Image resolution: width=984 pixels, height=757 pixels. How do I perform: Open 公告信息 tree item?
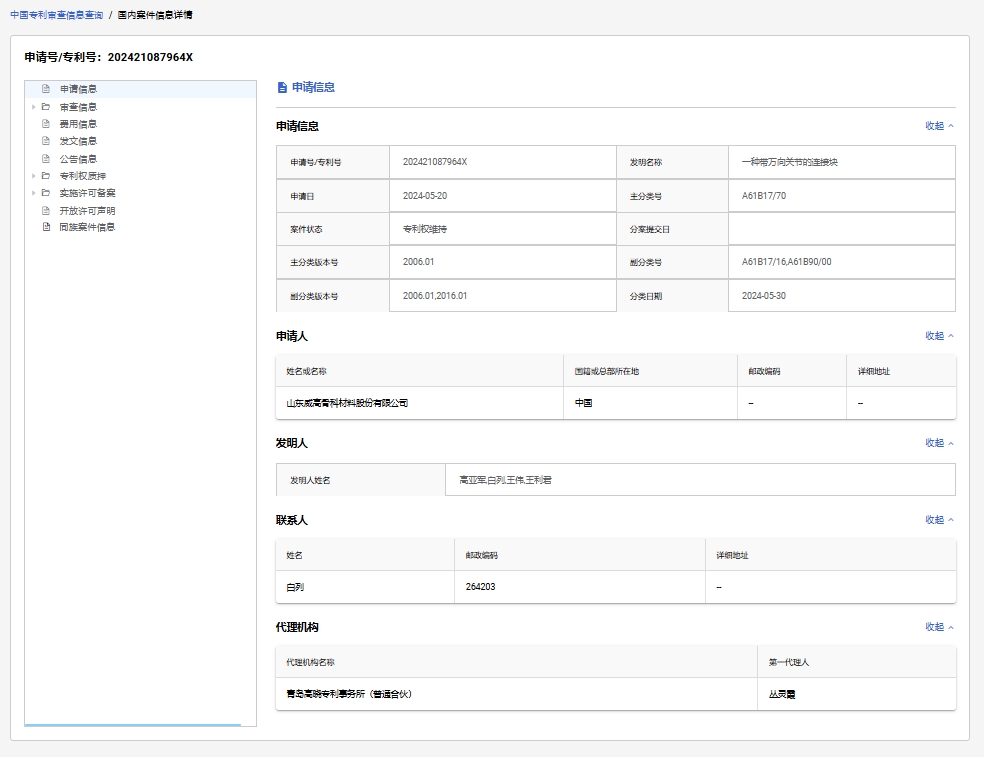point(78,159)
